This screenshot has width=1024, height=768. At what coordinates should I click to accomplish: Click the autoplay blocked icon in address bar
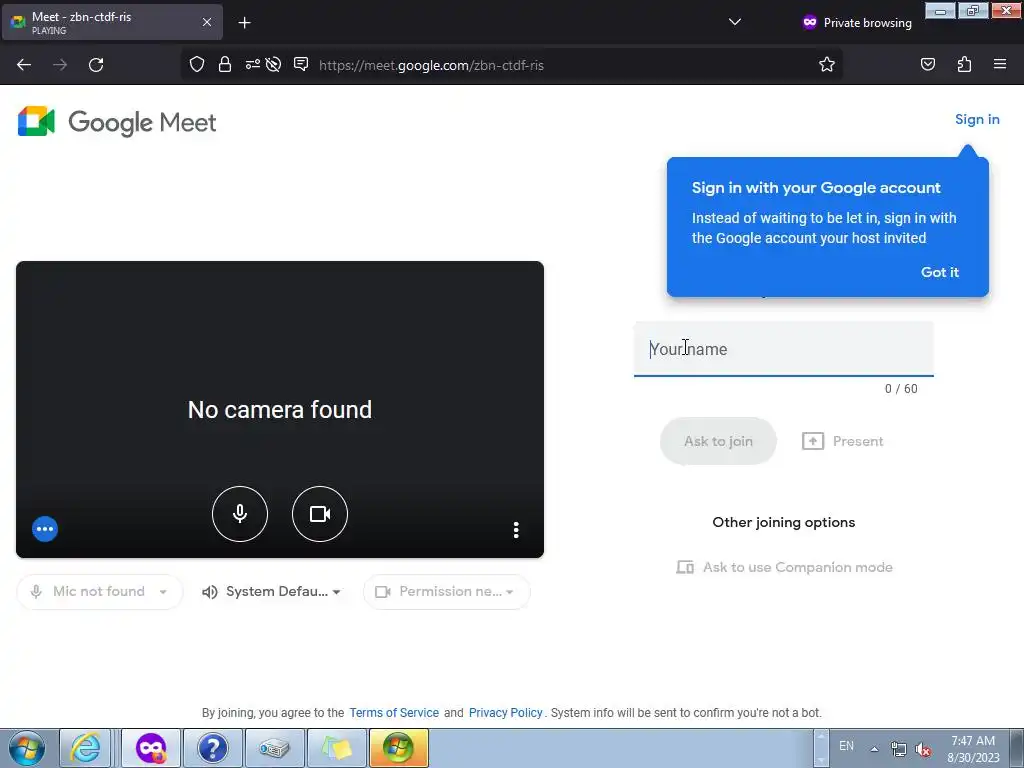274,64
